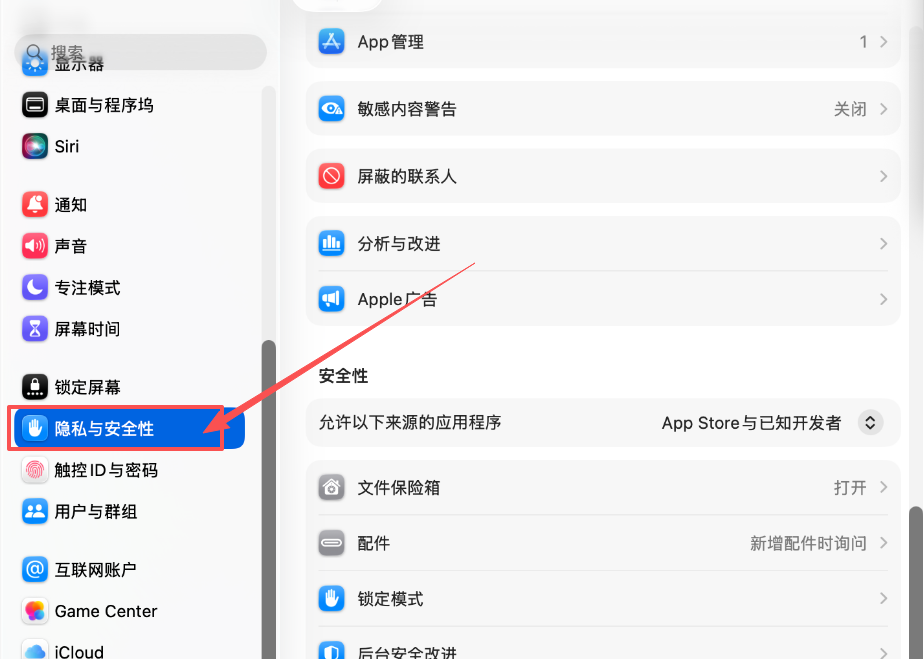Click the 锁定模式 hand icon
924x659 pixels.
(331, 599)
